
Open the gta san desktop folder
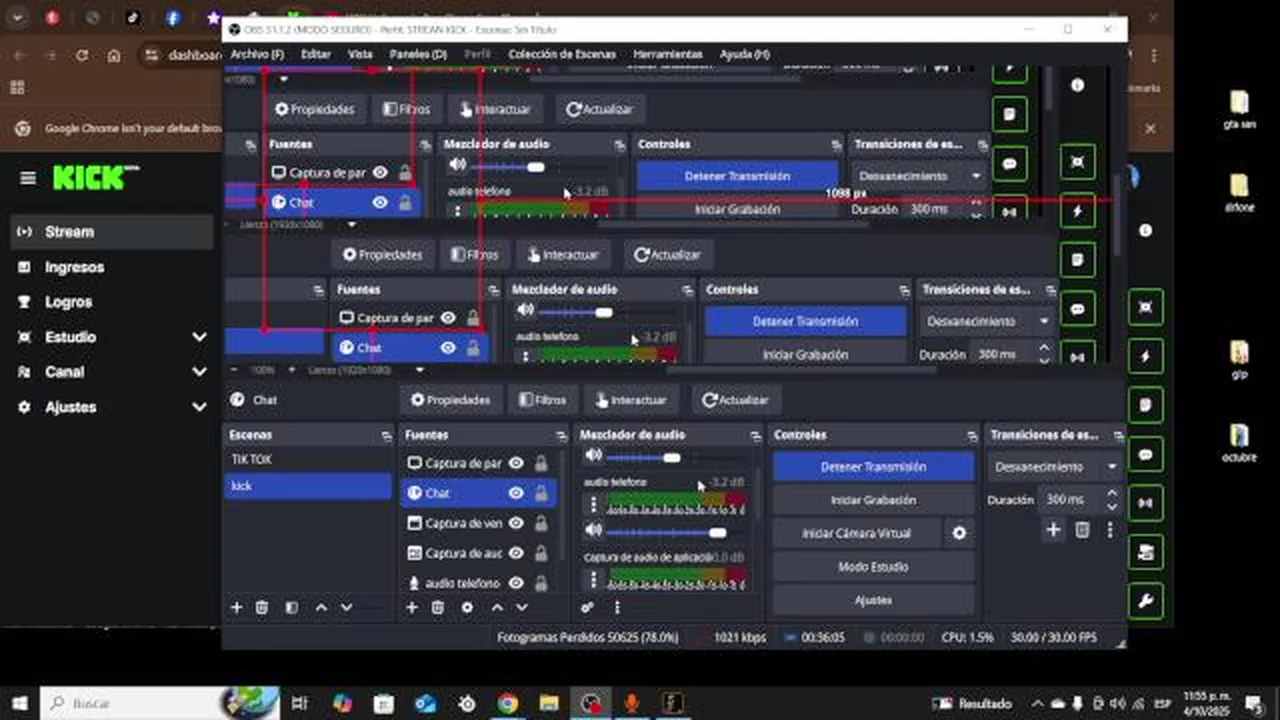[x=1239, y=110]
